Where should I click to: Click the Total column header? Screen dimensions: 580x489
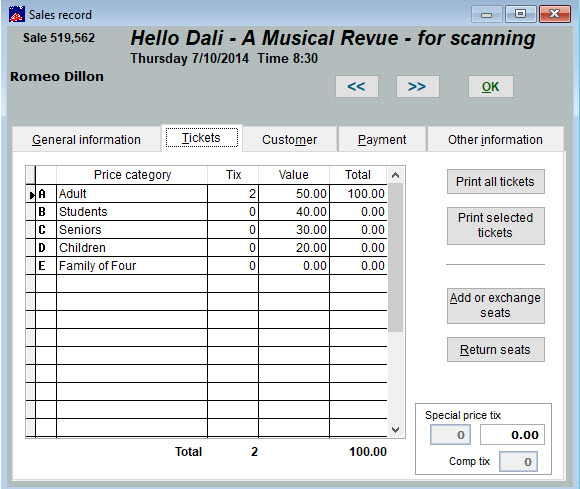(x=358, y=175)
